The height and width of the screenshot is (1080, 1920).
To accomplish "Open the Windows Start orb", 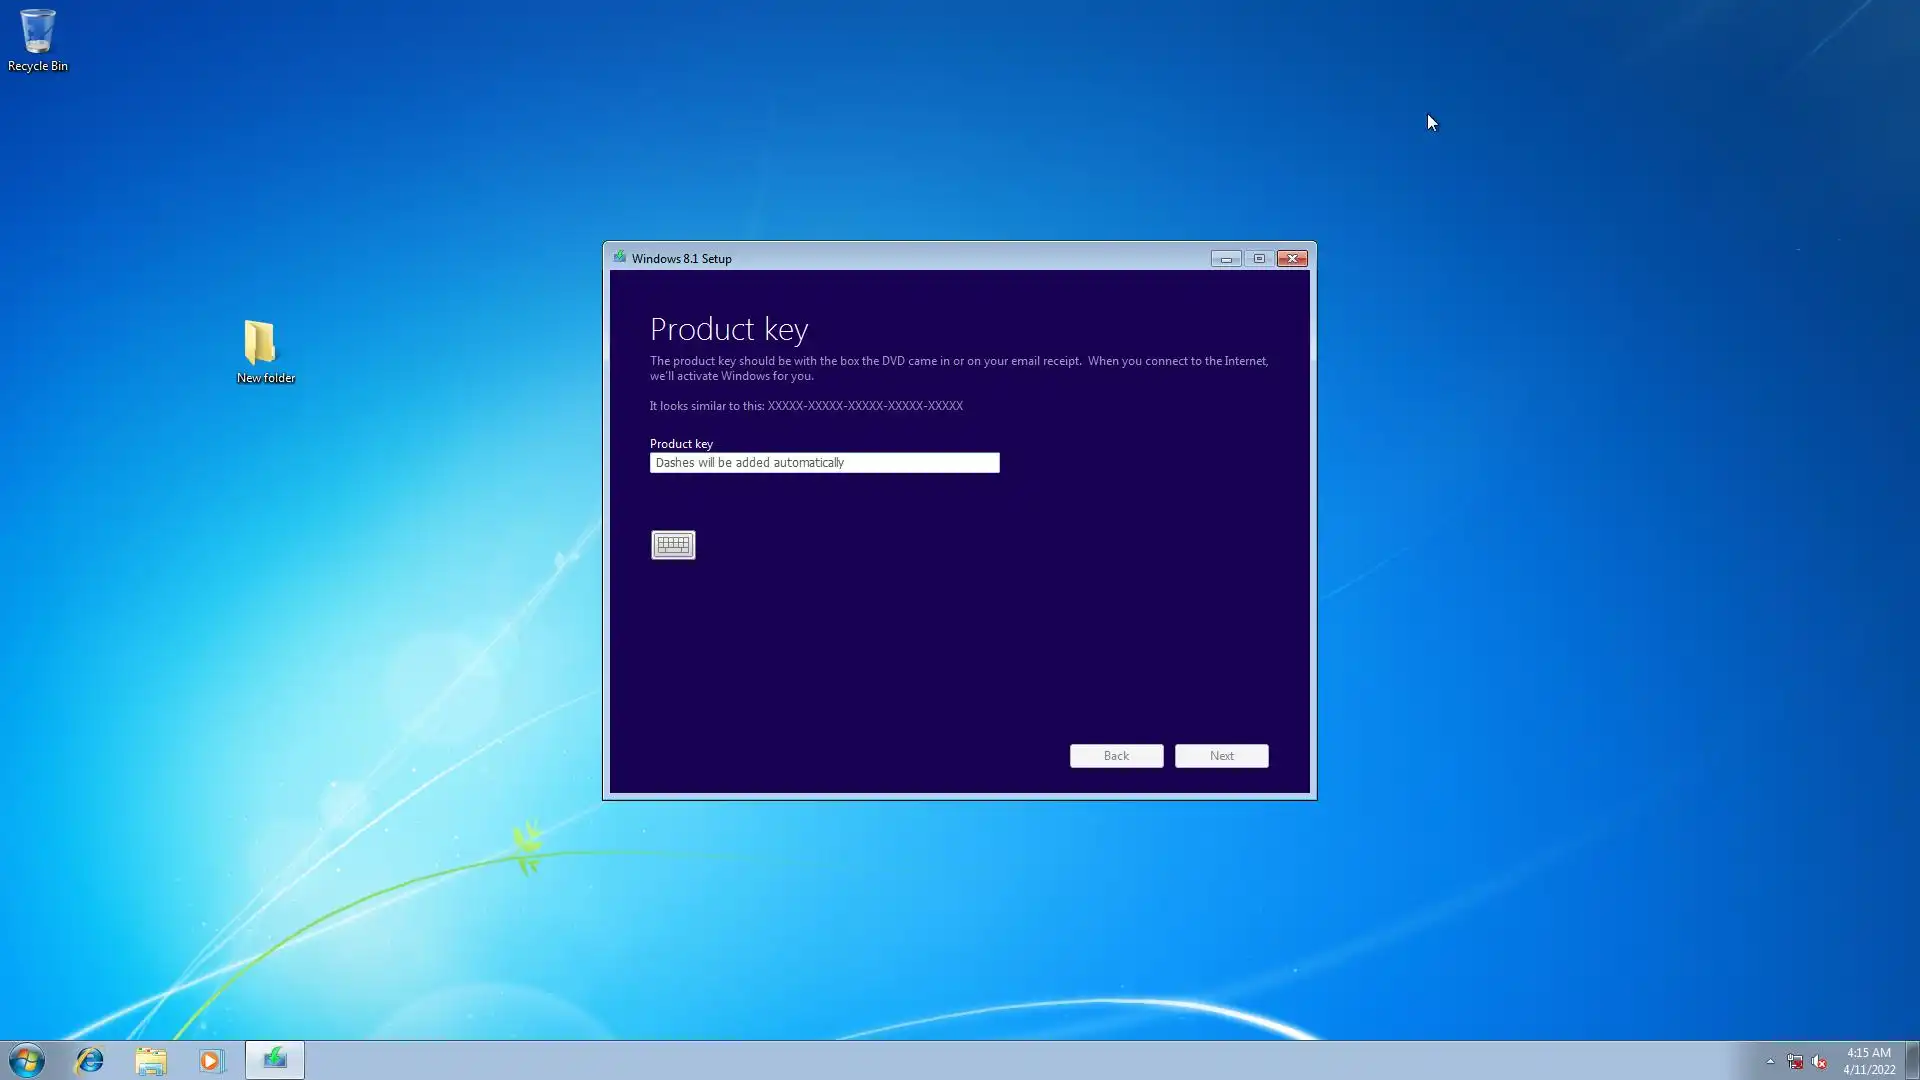I will coord(27,1060).
